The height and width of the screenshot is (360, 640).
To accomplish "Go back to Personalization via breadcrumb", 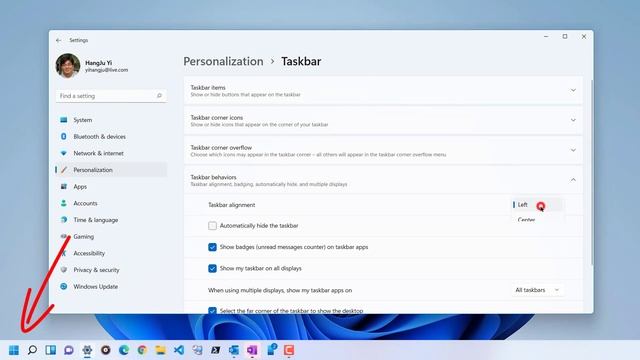I will [223, 61].
